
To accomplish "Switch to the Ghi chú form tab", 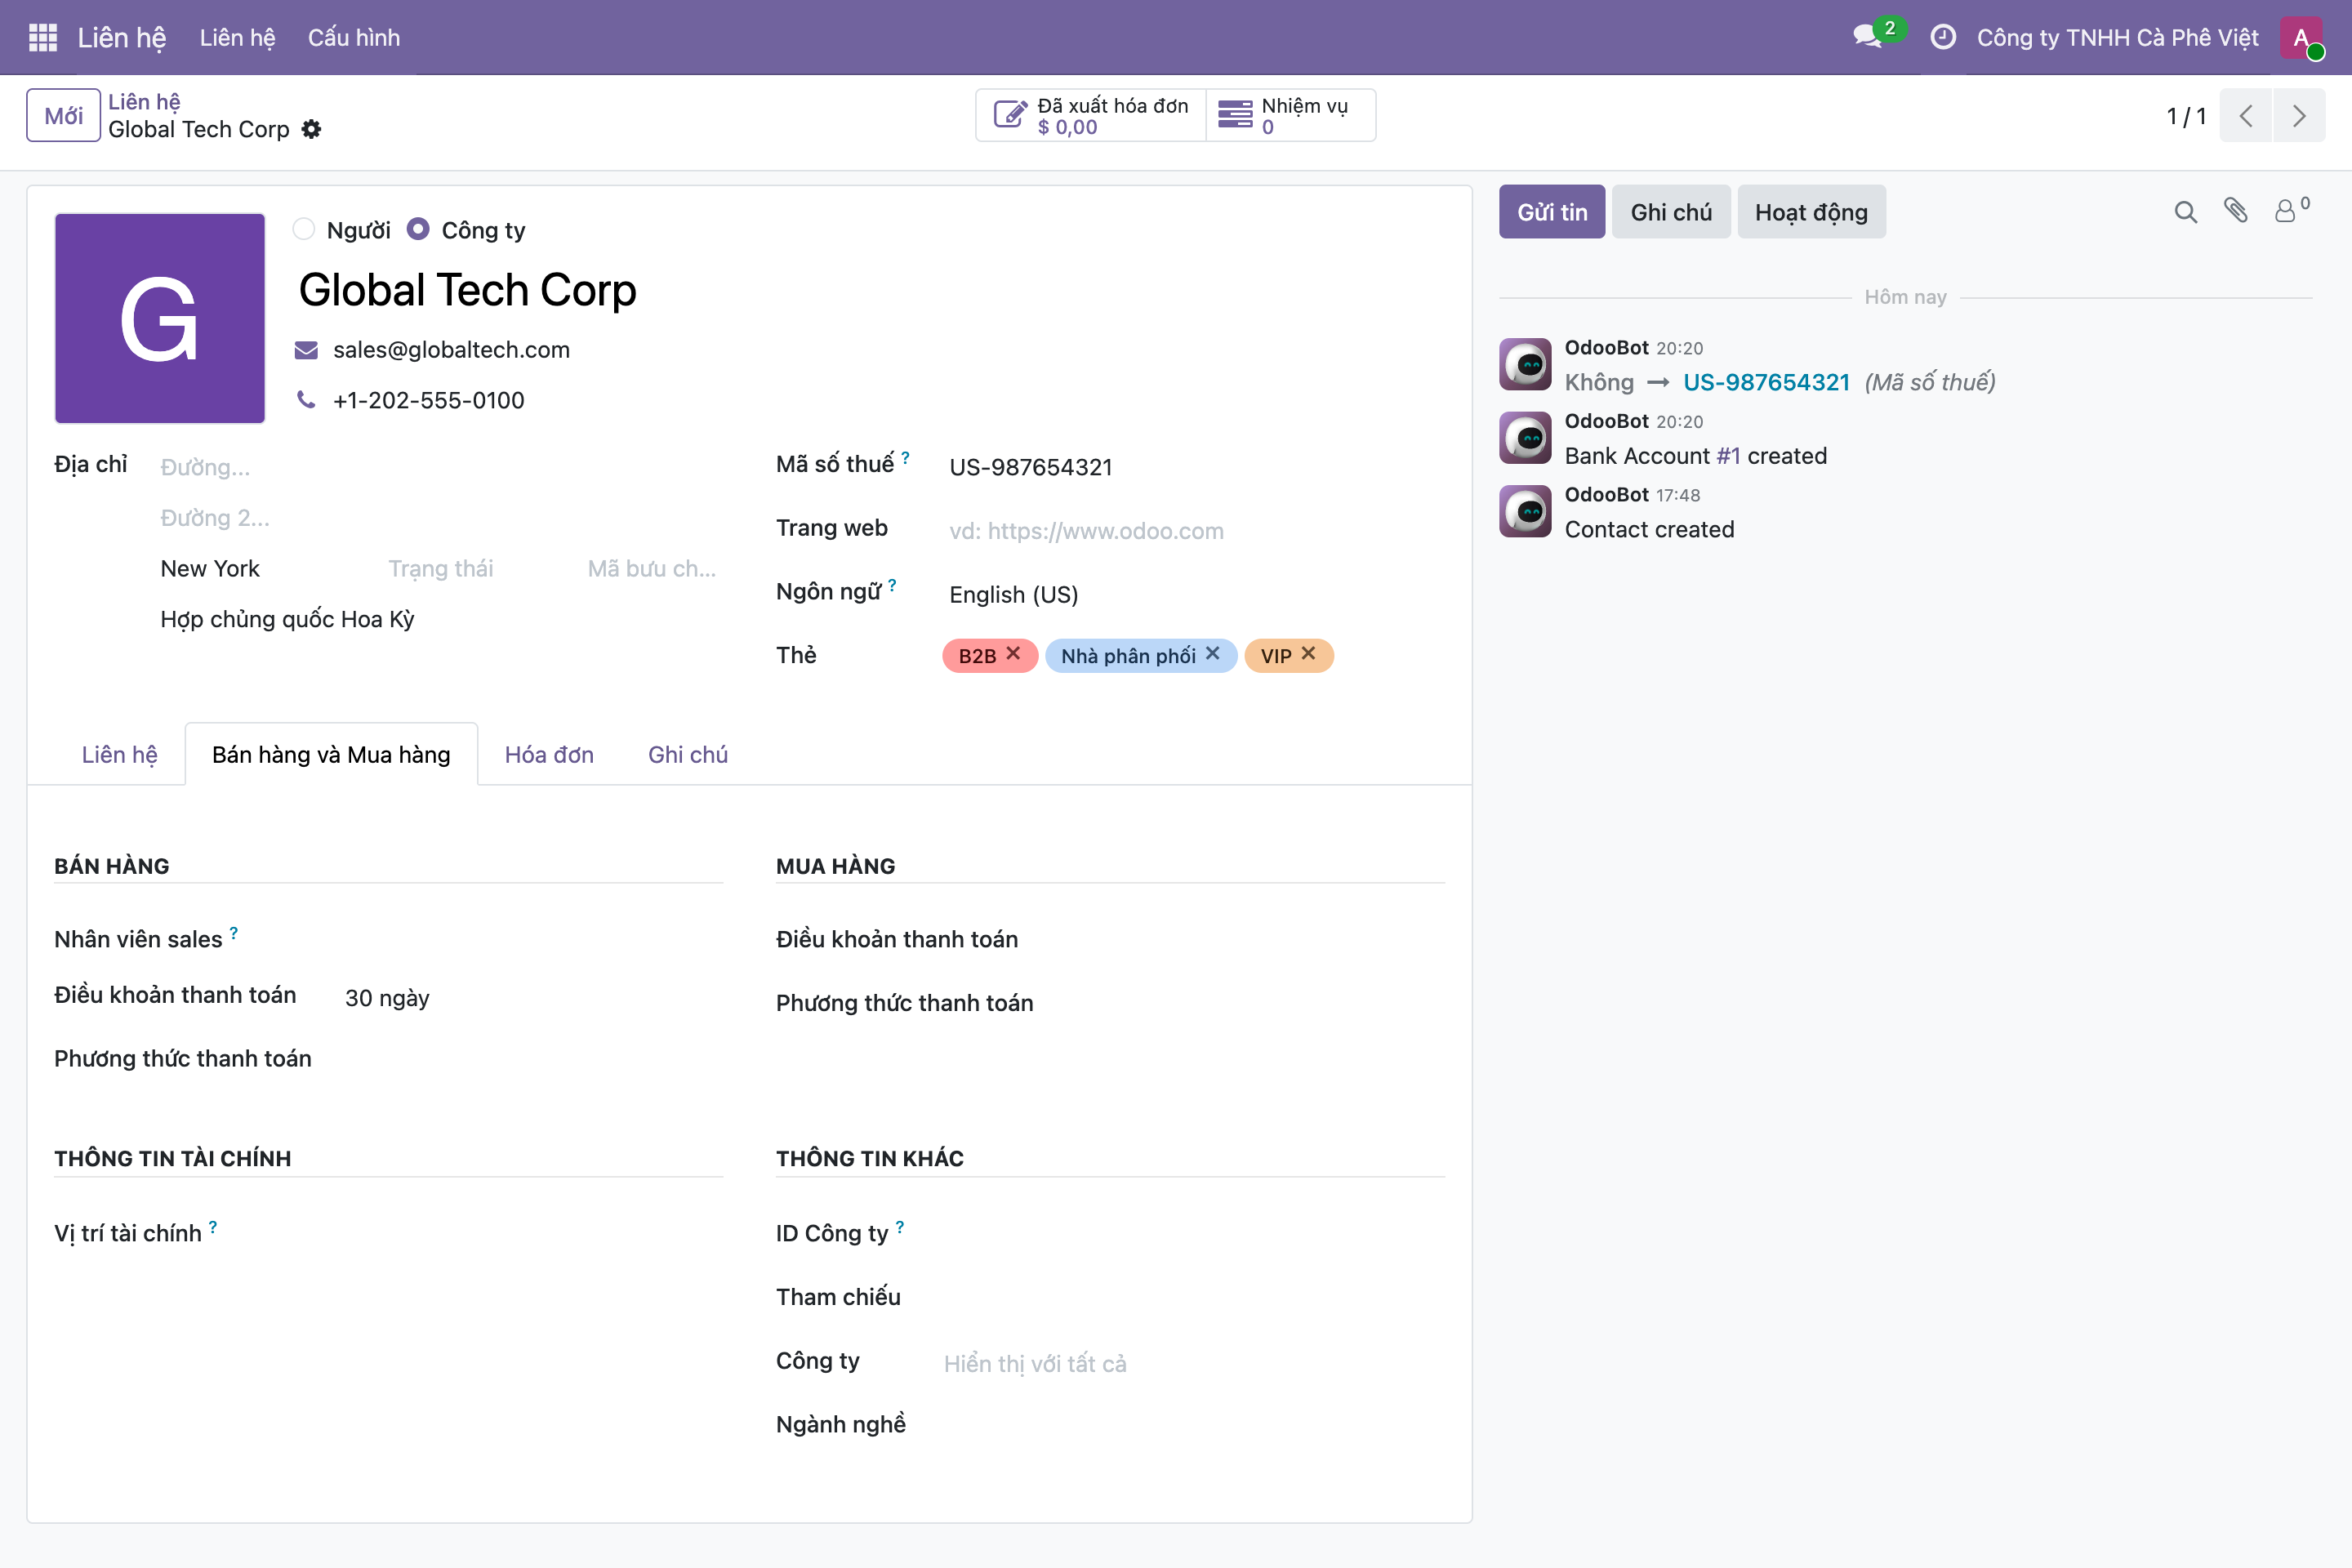I will click(688, 755).
